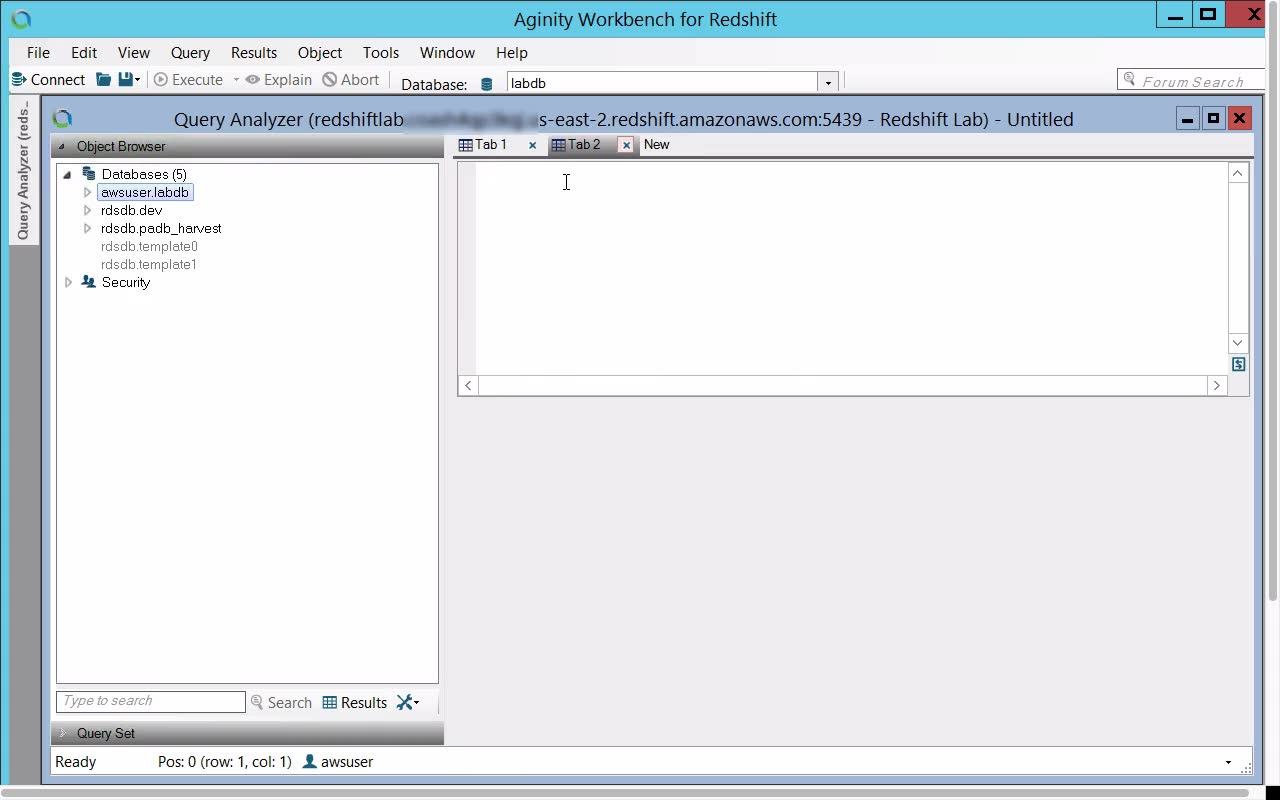This screenshot has height=800, width=1280.
Task: Click the Results button in Object Browser
Action: coord(354,703)
